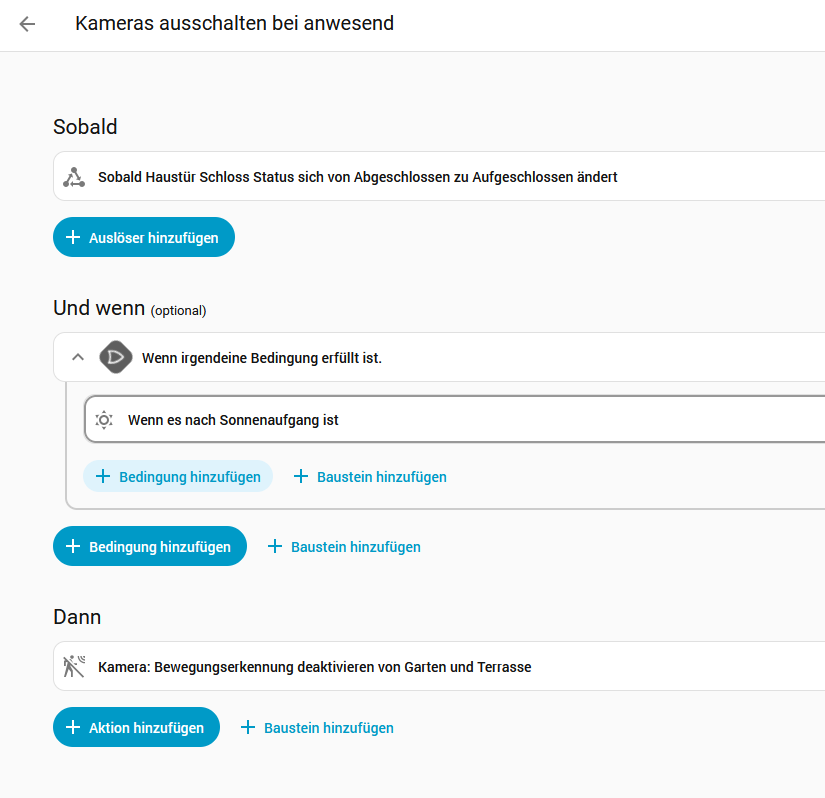Click Baustein hinzufügen inside the condition group
Viewport: 825px width, 798px height.
(370, 477)
